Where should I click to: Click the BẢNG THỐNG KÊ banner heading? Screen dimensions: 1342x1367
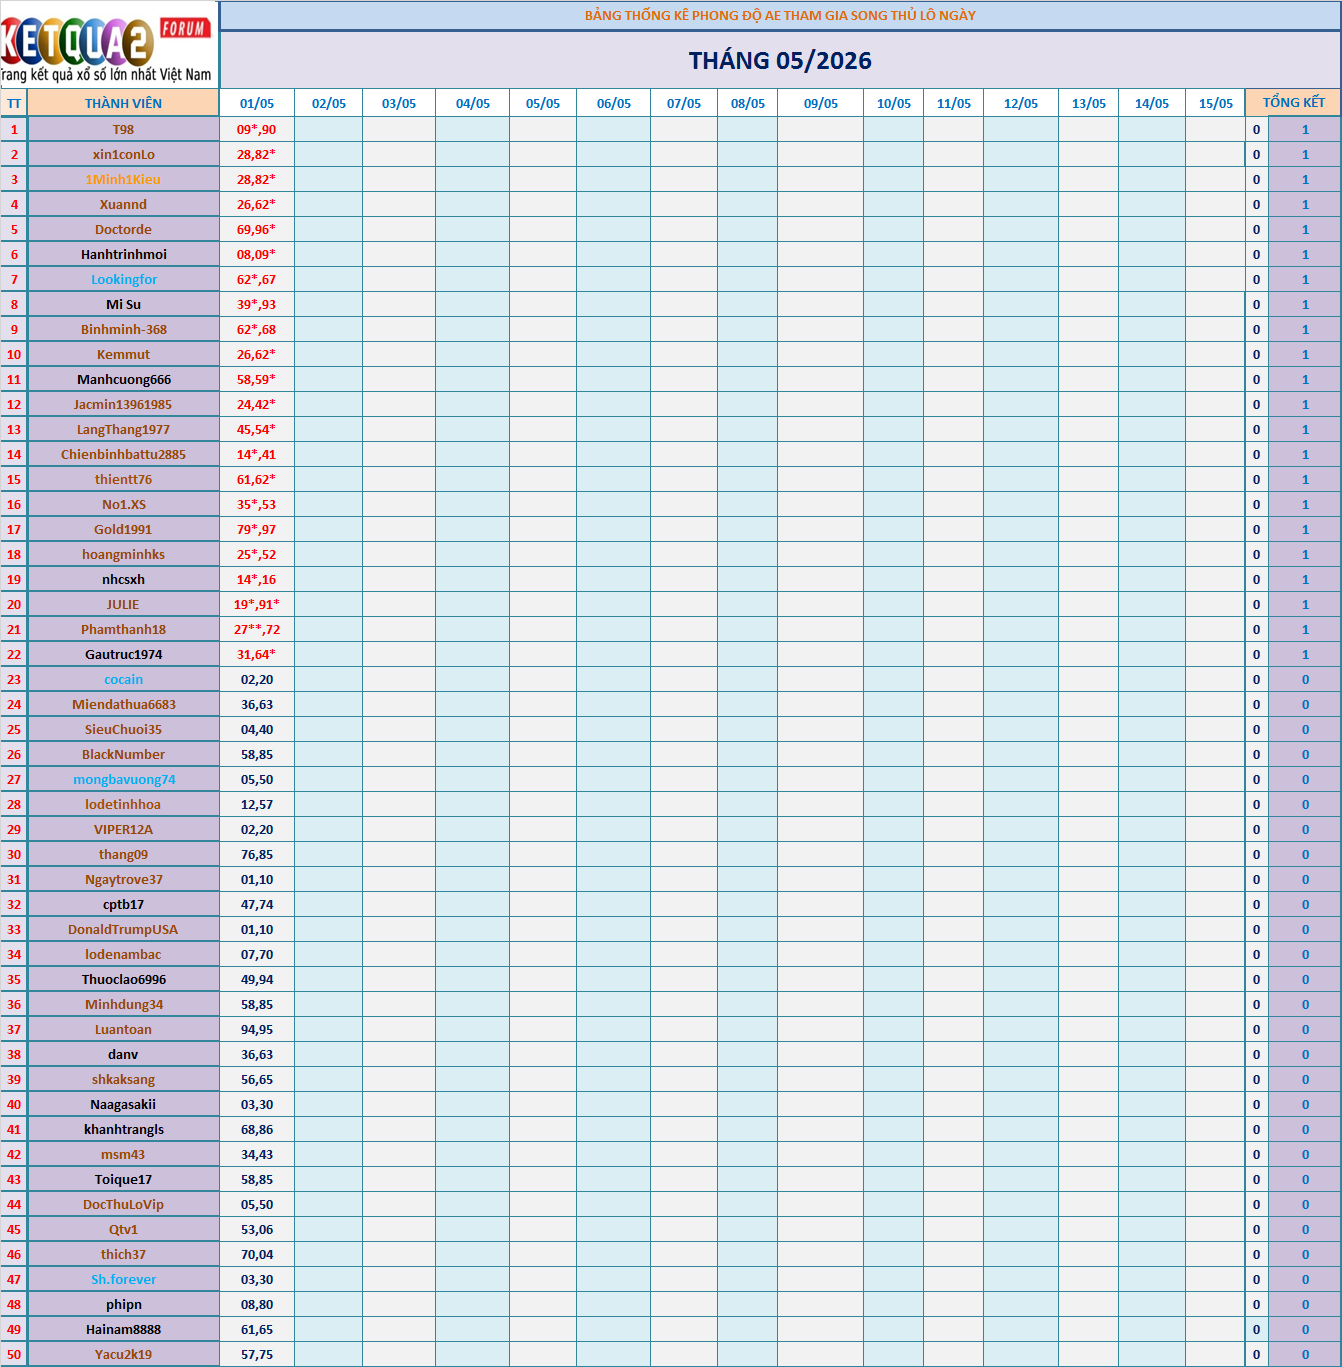(x=780, y=15)
